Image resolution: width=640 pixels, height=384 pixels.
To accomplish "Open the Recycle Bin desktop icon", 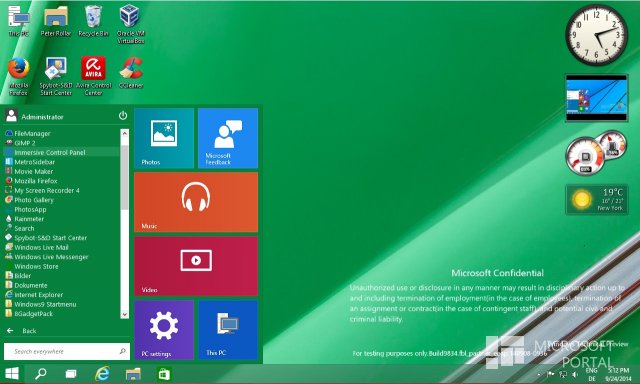I will point(93,20).
